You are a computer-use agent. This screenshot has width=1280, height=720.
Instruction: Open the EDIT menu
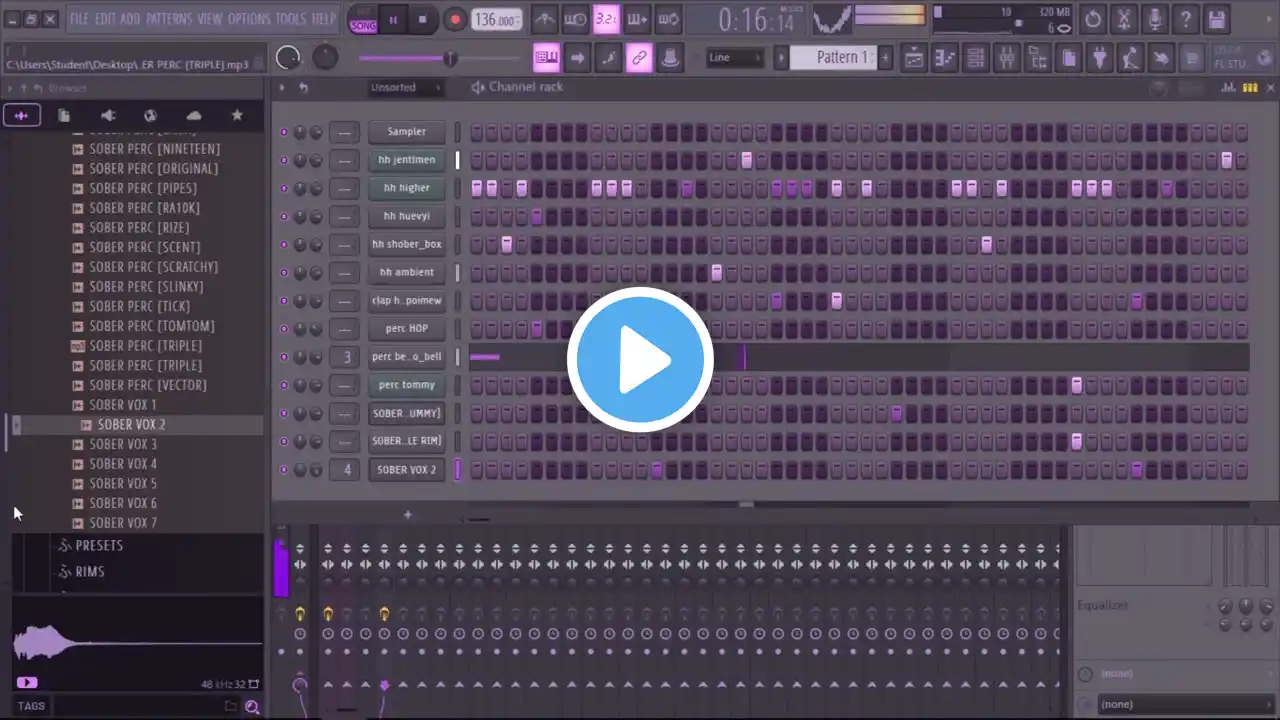click(x=105, y=19)
